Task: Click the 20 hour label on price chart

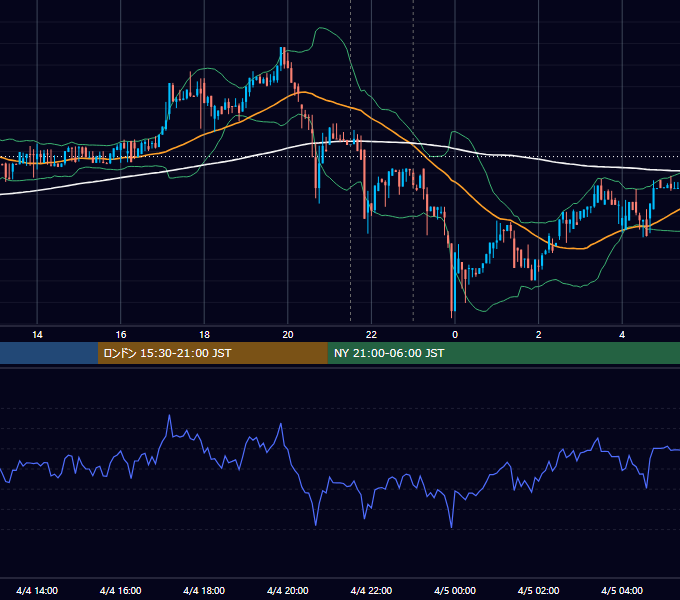Action: 288,335
